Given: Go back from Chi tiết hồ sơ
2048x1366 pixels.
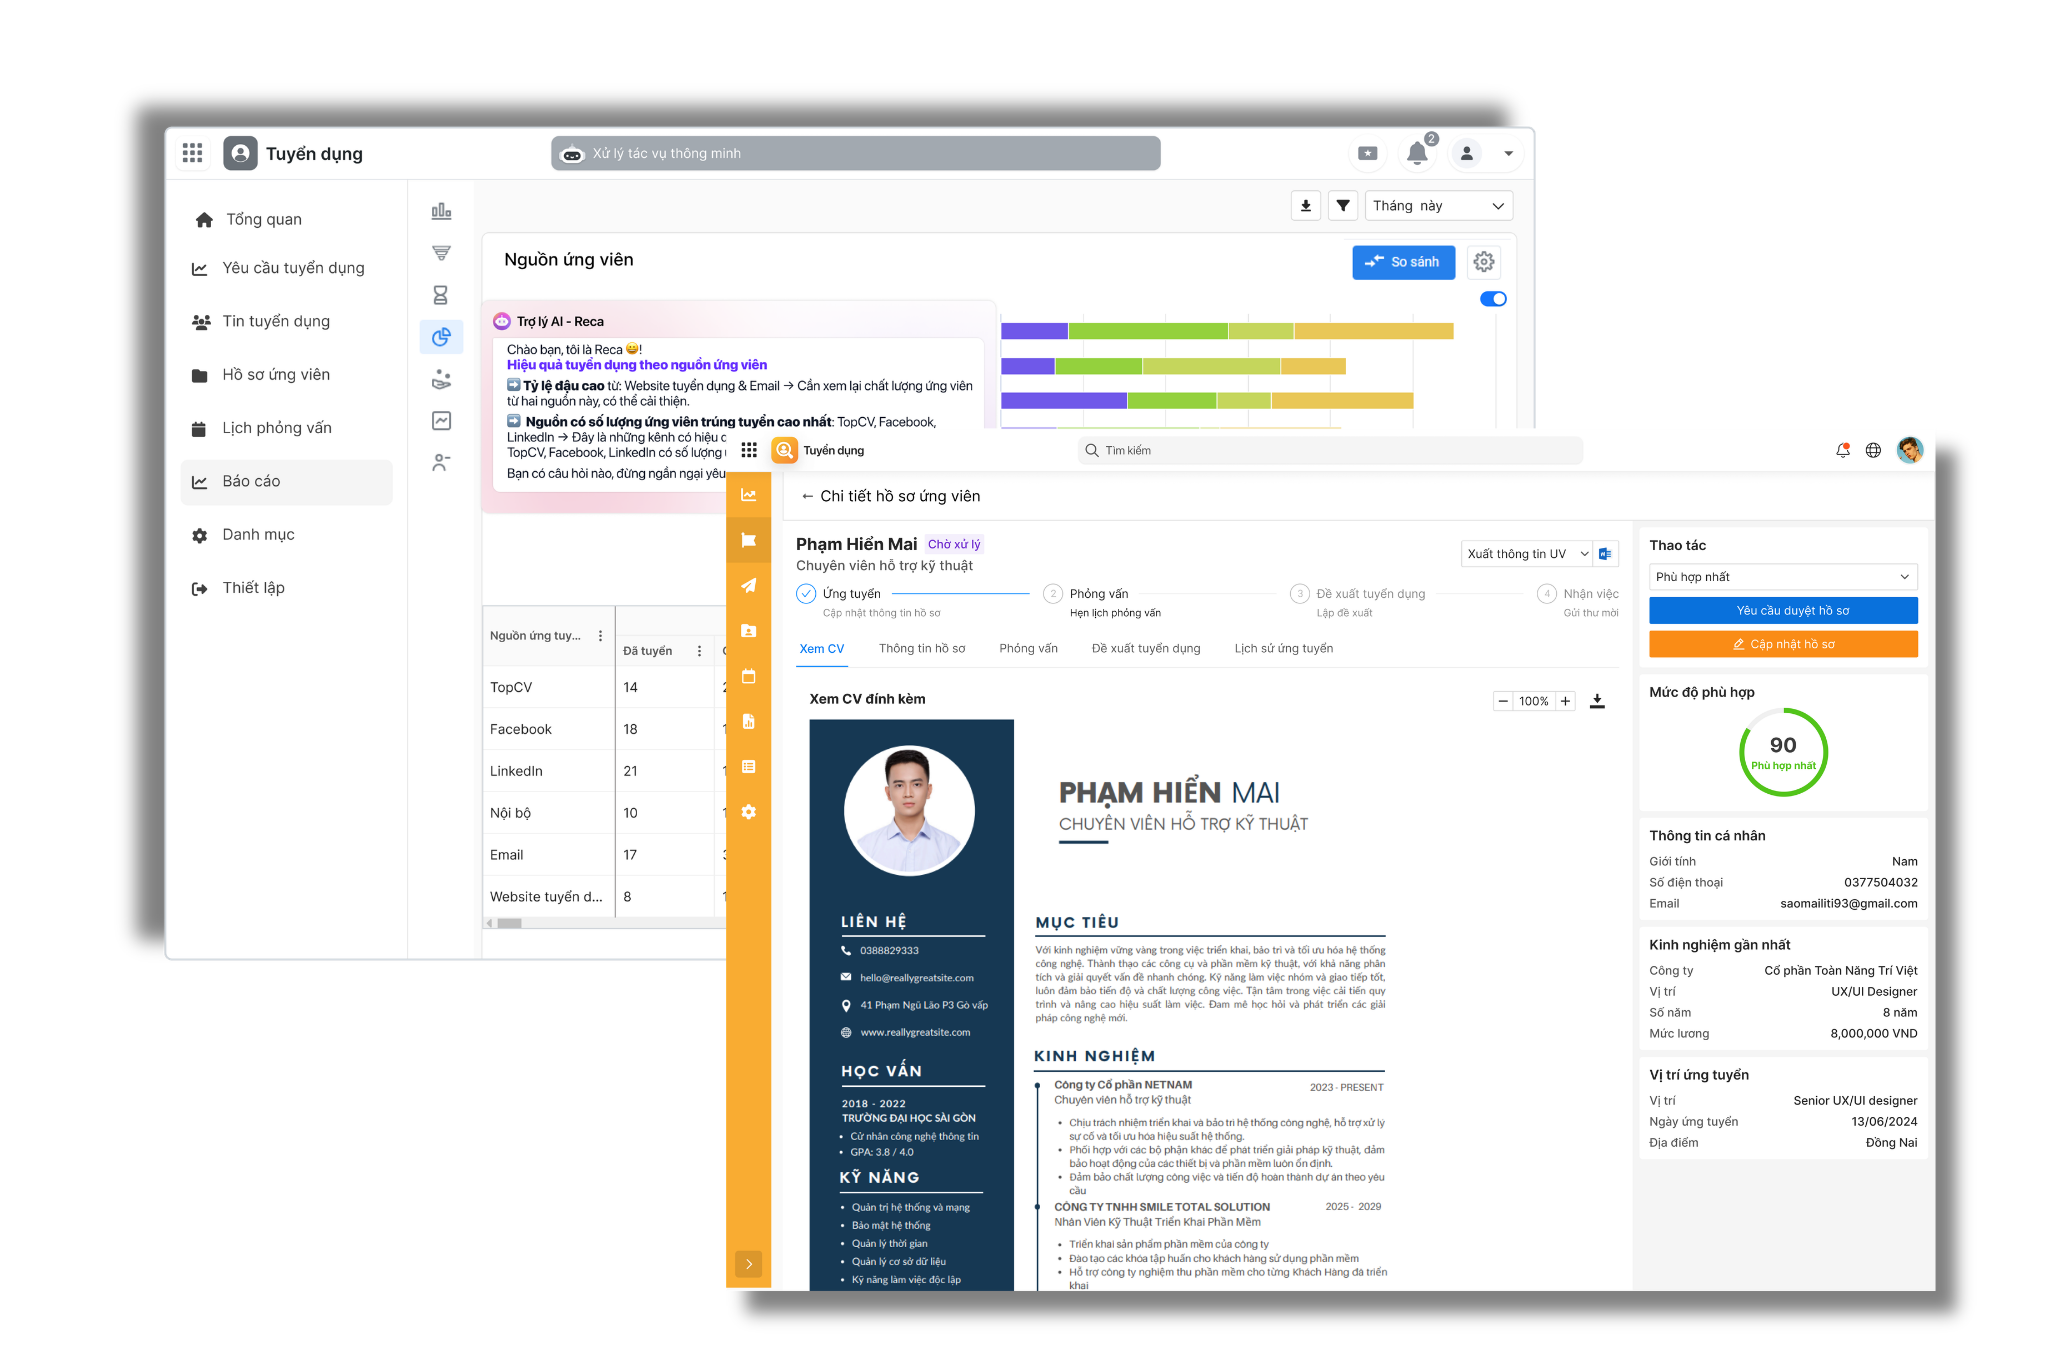Looking at the screenshot, I should (807, 496).
